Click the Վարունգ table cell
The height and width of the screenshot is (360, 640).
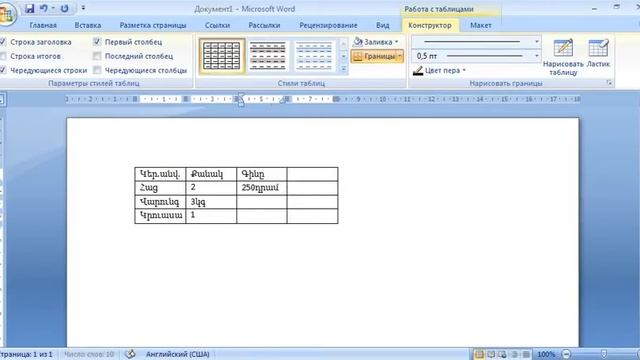click(160, 202)
